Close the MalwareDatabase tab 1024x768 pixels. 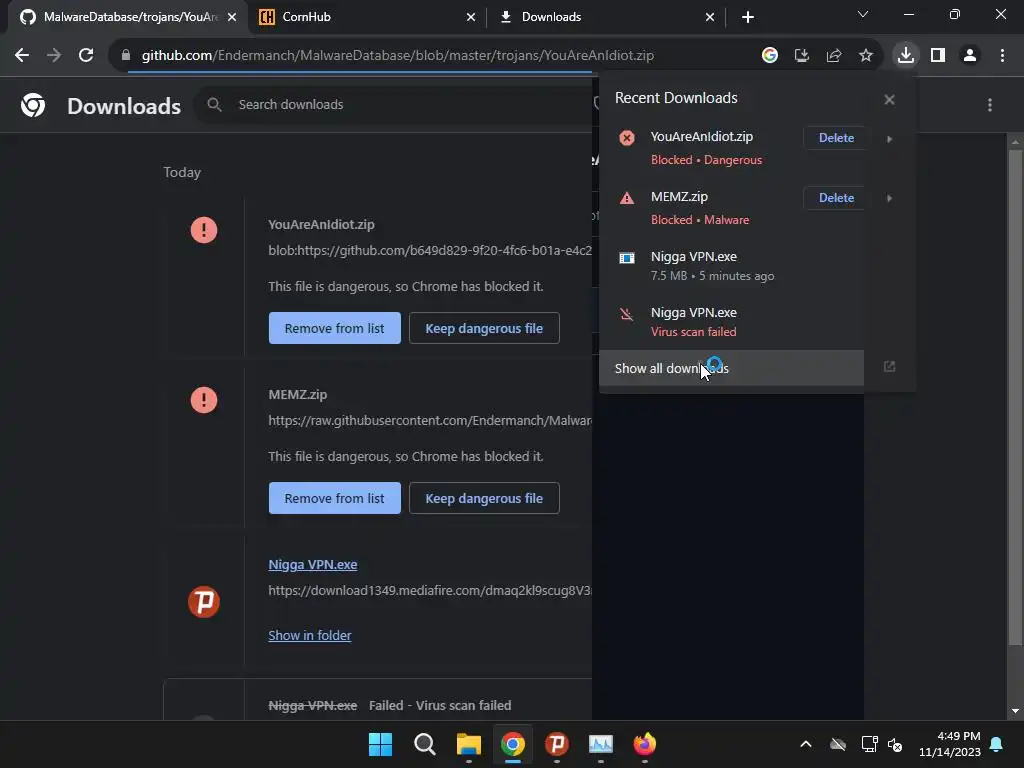tap(232, 17)
